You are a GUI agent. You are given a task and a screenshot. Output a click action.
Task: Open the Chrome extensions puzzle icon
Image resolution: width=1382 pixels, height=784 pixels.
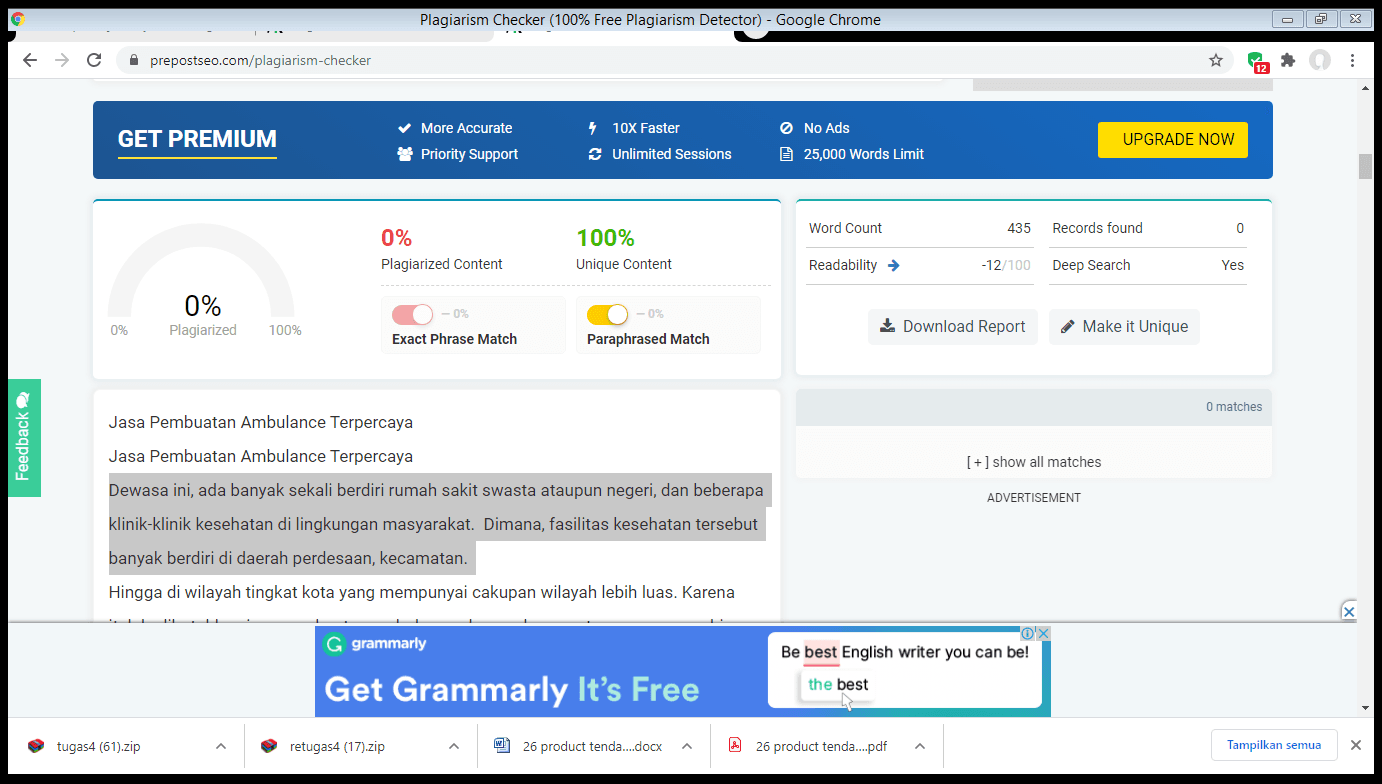click(x=1288, y=60)
